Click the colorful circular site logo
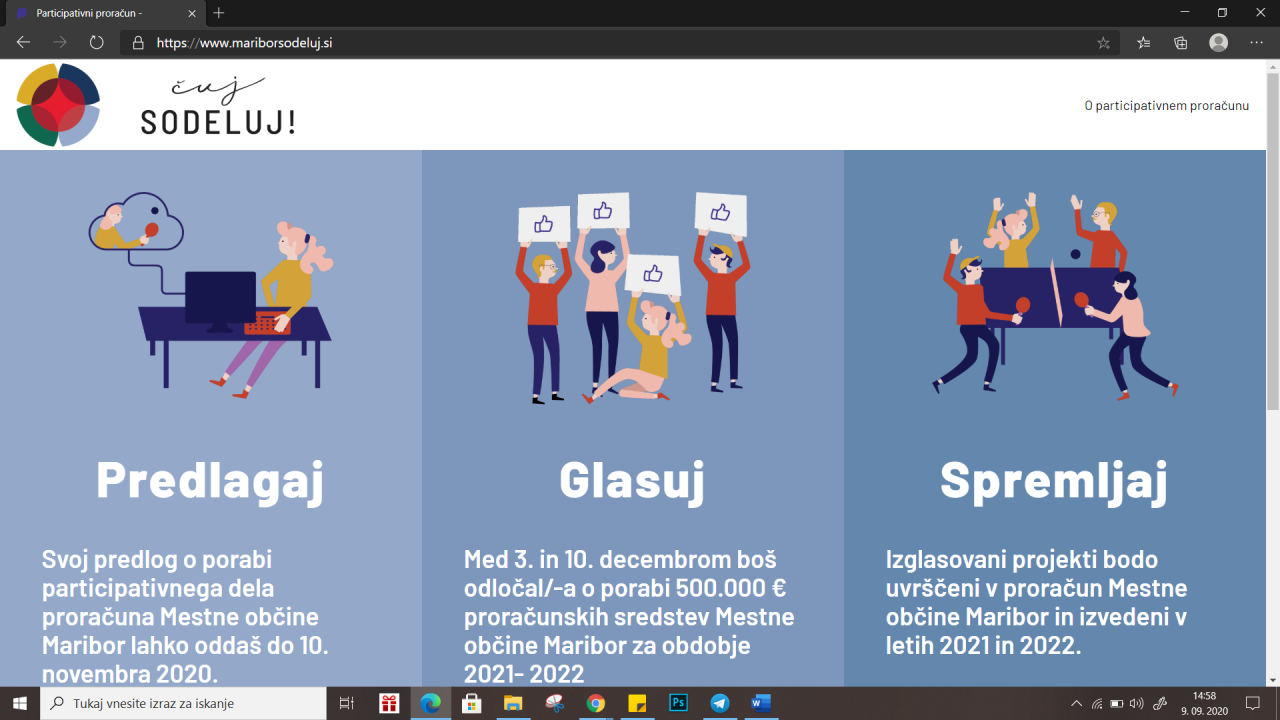 point(58,105)
